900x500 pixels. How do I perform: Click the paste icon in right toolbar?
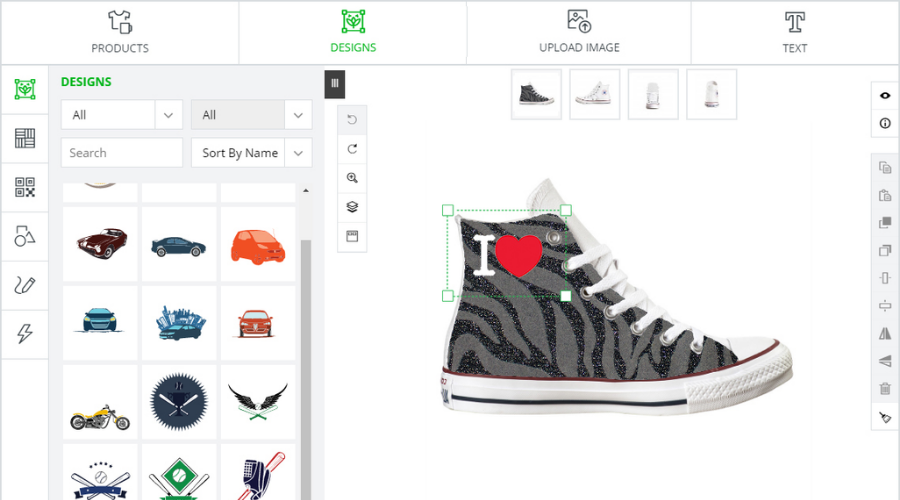[885, 195]
